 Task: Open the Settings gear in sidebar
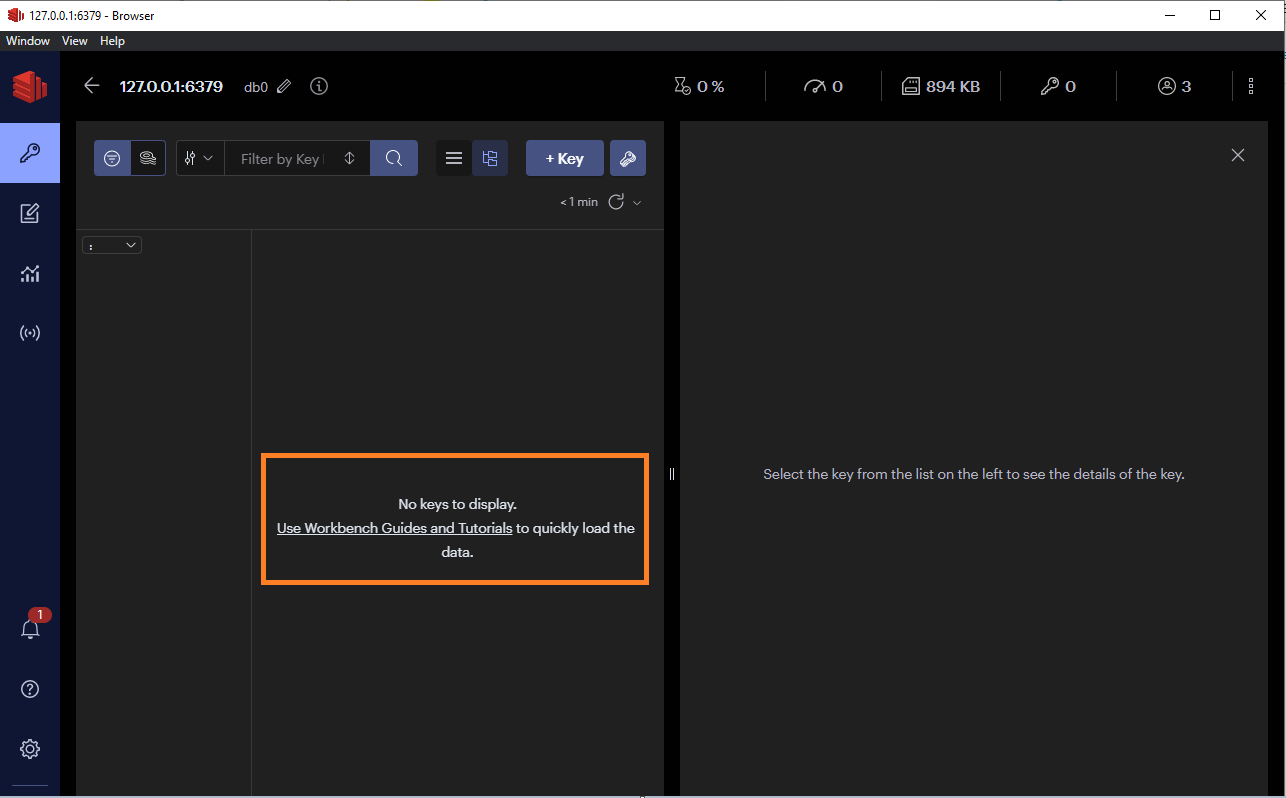pyautogui.click(x=30, y=749)
